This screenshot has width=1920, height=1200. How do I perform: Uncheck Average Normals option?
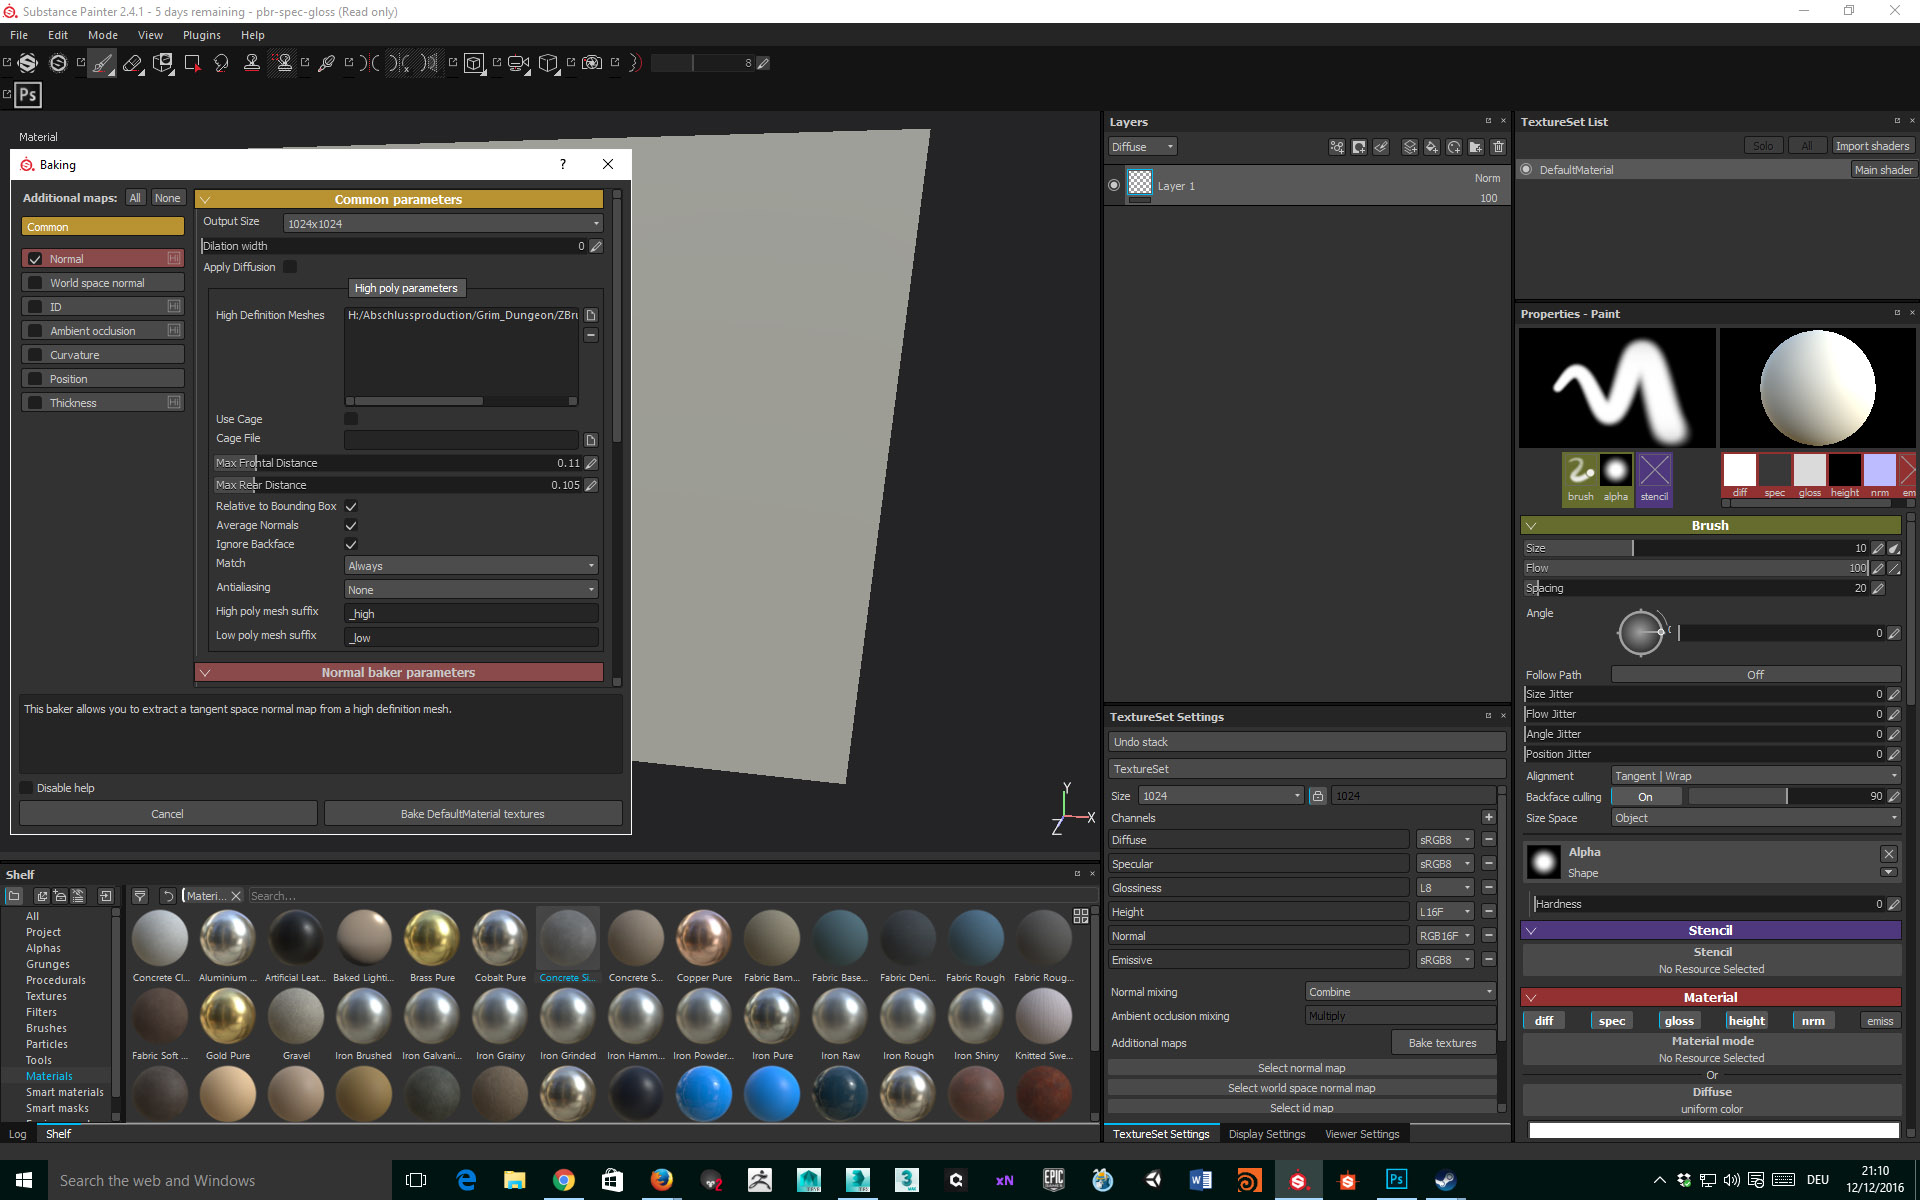pos(351,526)
